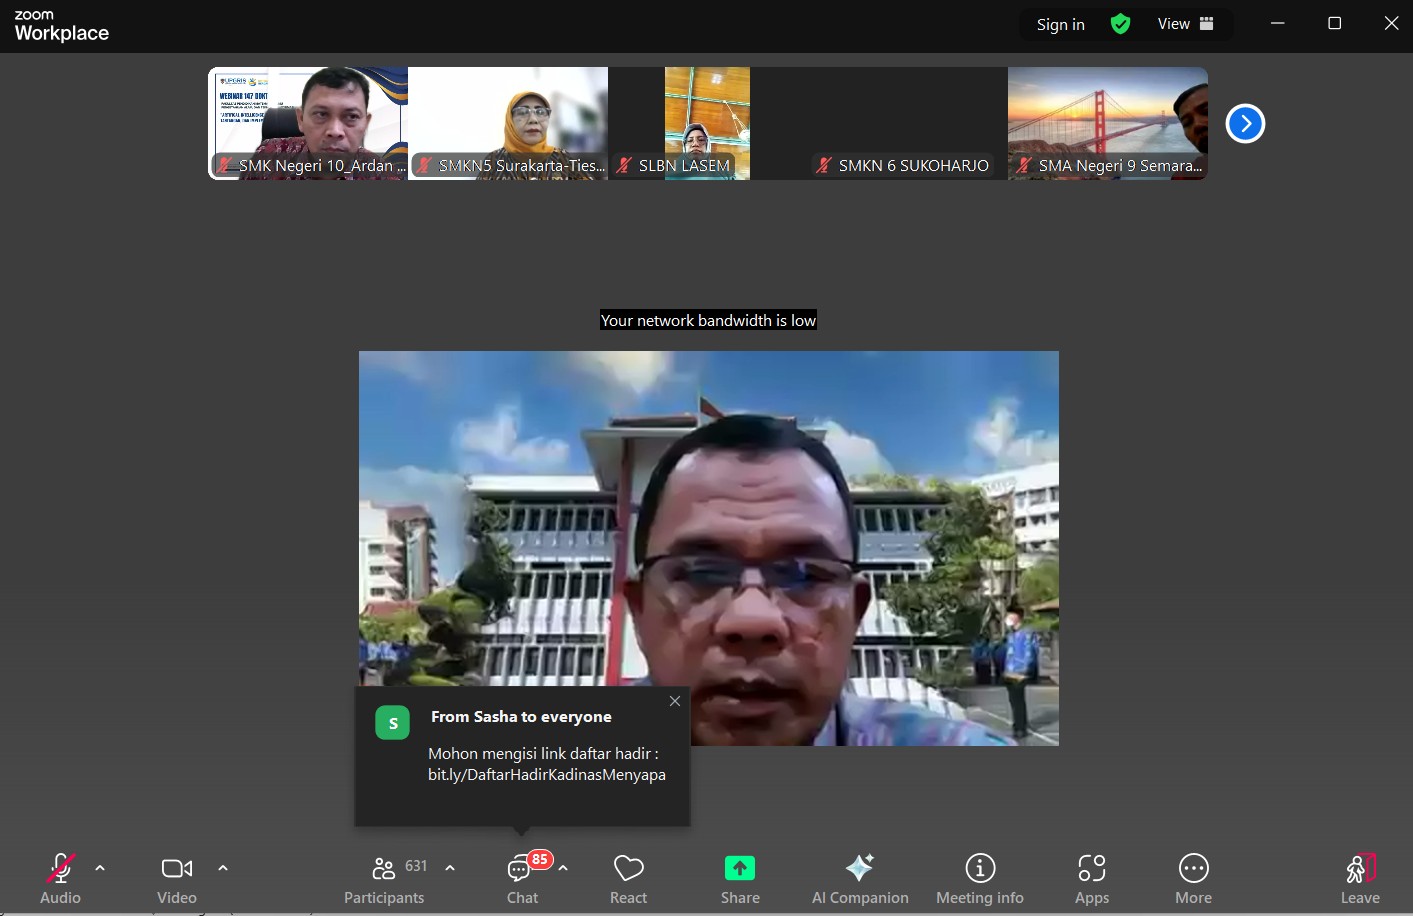Expand the Participants options arrow
This screenshot has height=916, width=1413.
tap(450, 868)
